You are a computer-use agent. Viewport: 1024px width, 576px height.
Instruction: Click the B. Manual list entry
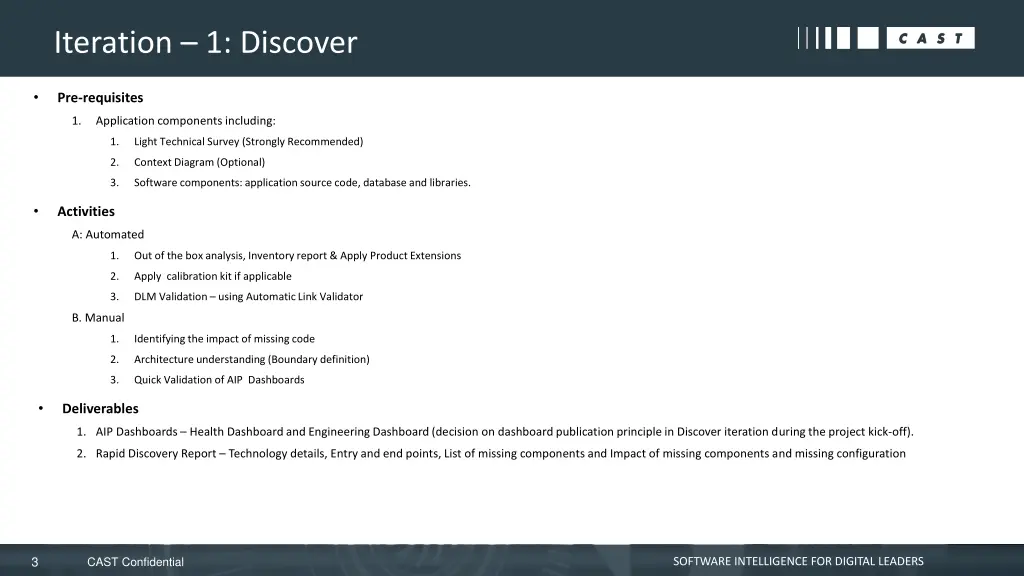click(98, 317)
